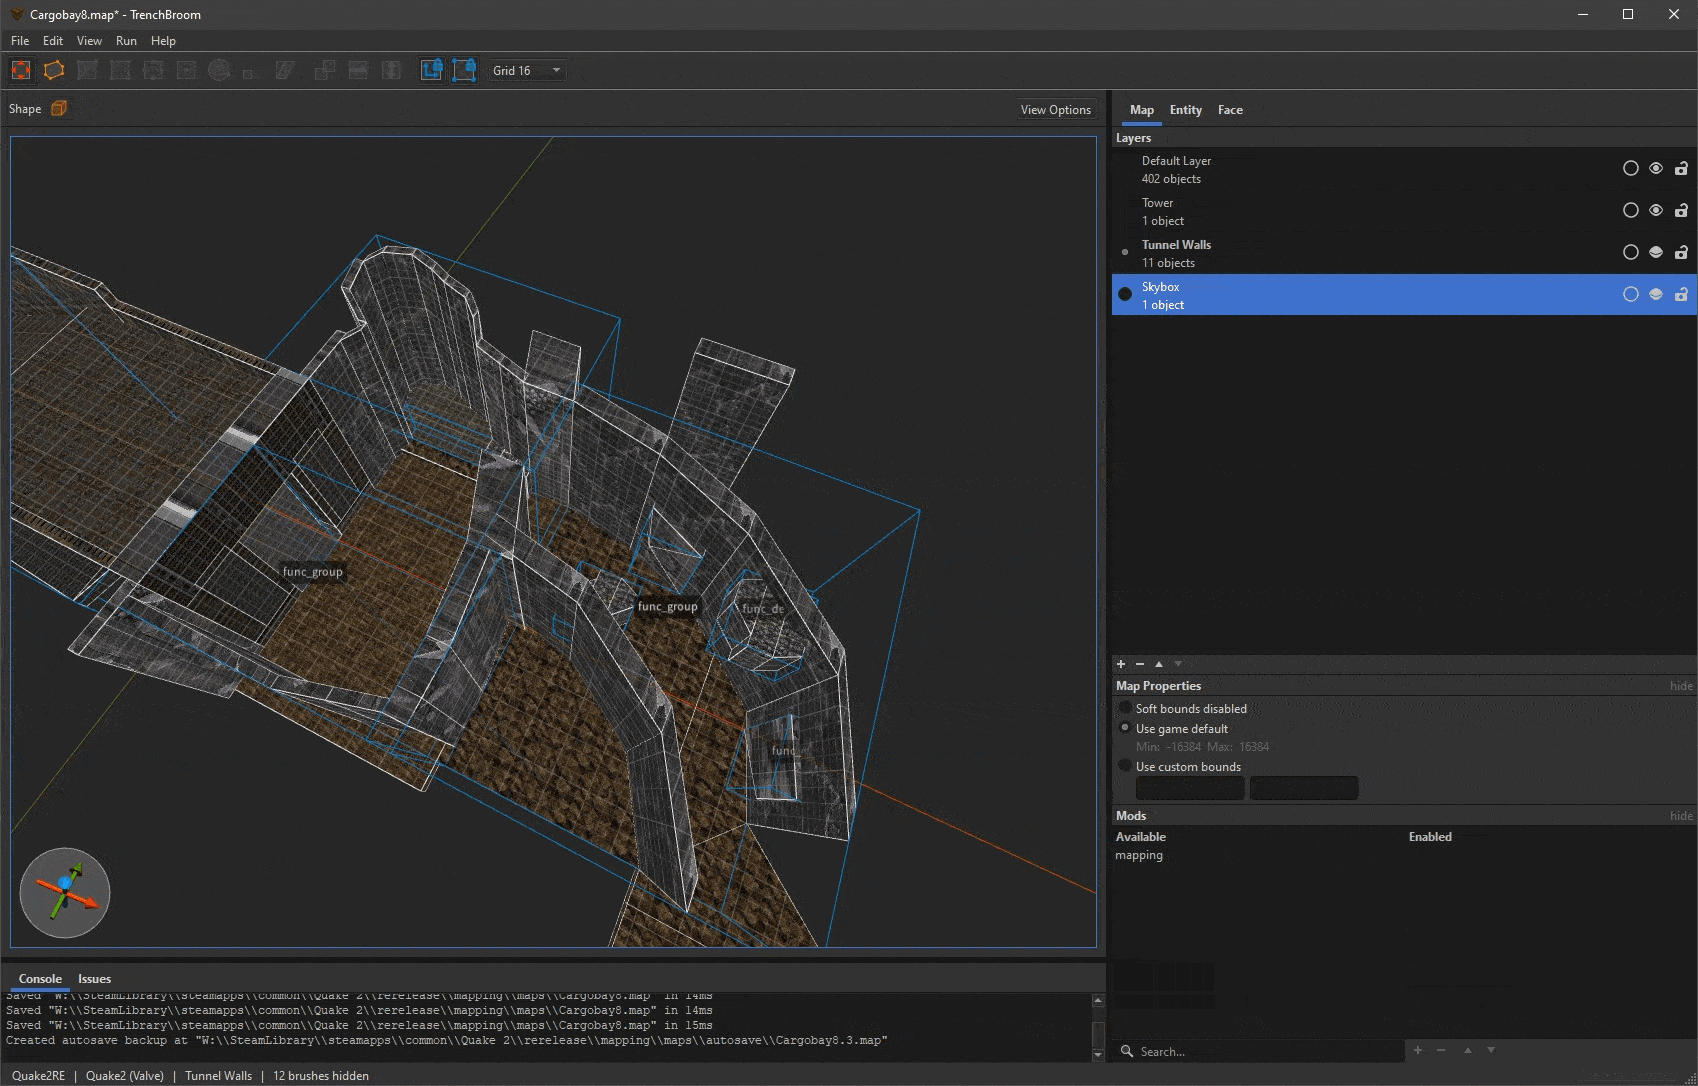Screen dimensions: 1698x1086
Task: Add a new layer with plus icon
Action: point(1121,664)
